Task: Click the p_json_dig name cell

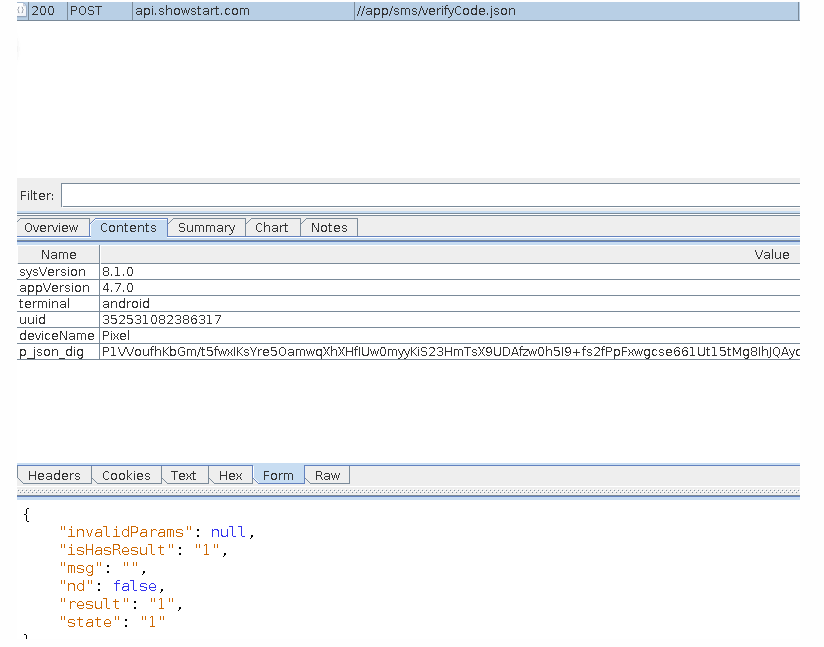Action: tap(58, 352)
